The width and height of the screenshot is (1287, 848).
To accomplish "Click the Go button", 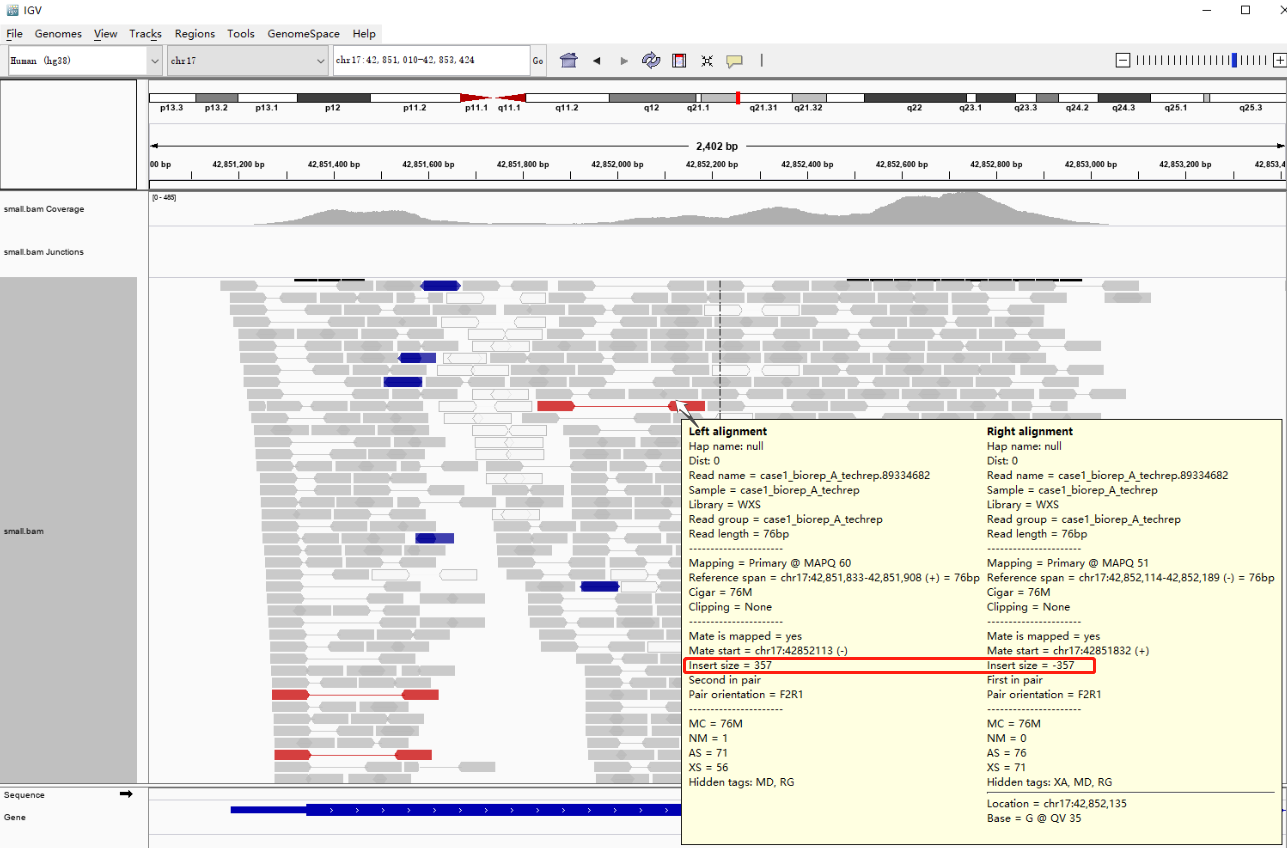I will tap(538, 61).
